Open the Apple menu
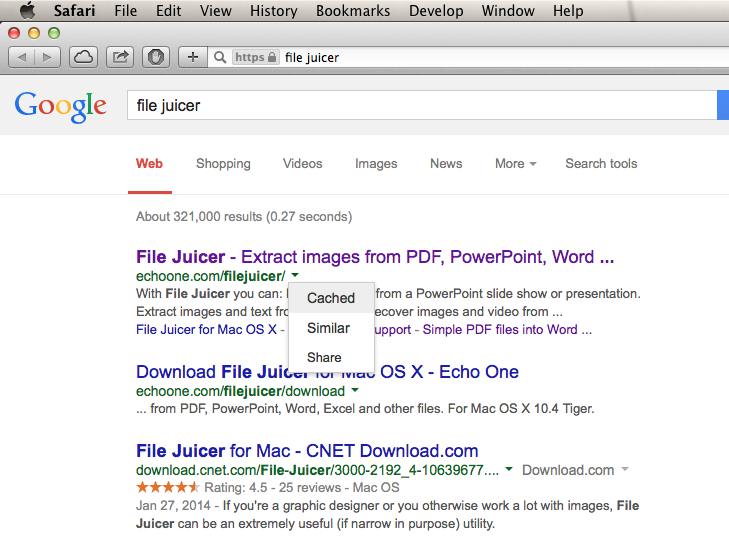Image resolution: width=729 pixels, height=541 pixels. [x=27, y=10]
